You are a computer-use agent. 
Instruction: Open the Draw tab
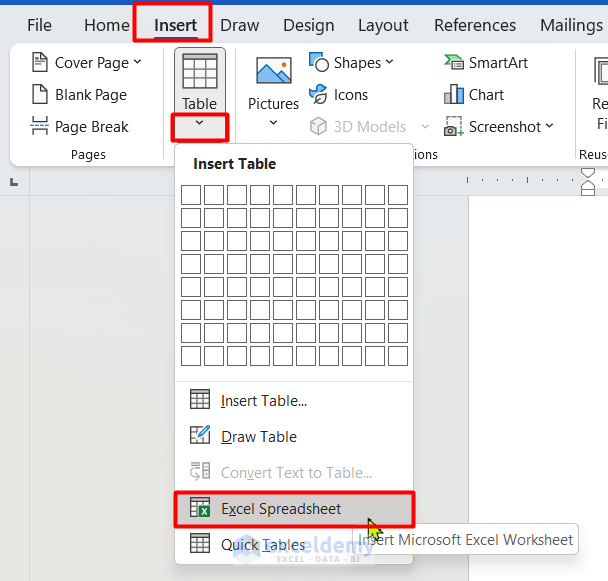click(x=239, y=26)
